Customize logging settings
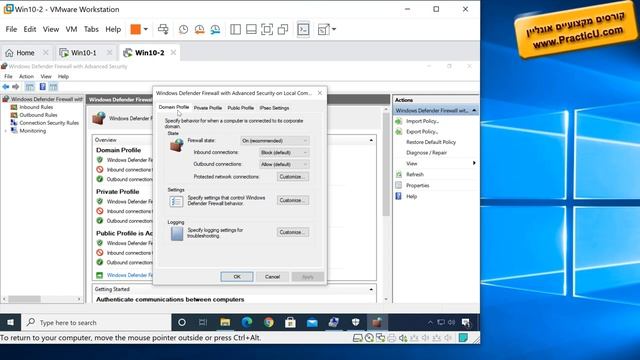Viewport: 640px width, 360px height. pos(293,232)
